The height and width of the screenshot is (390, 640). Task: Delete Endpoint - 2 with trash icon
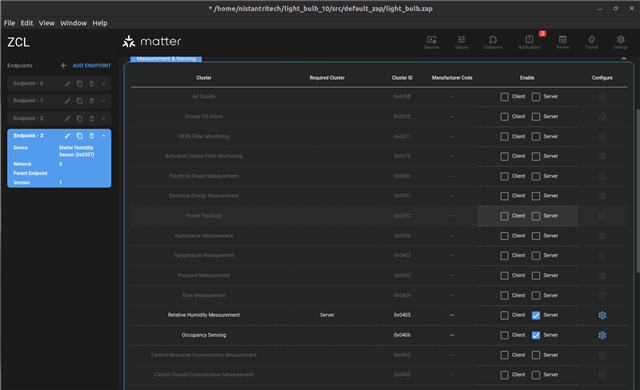point(91,118)
